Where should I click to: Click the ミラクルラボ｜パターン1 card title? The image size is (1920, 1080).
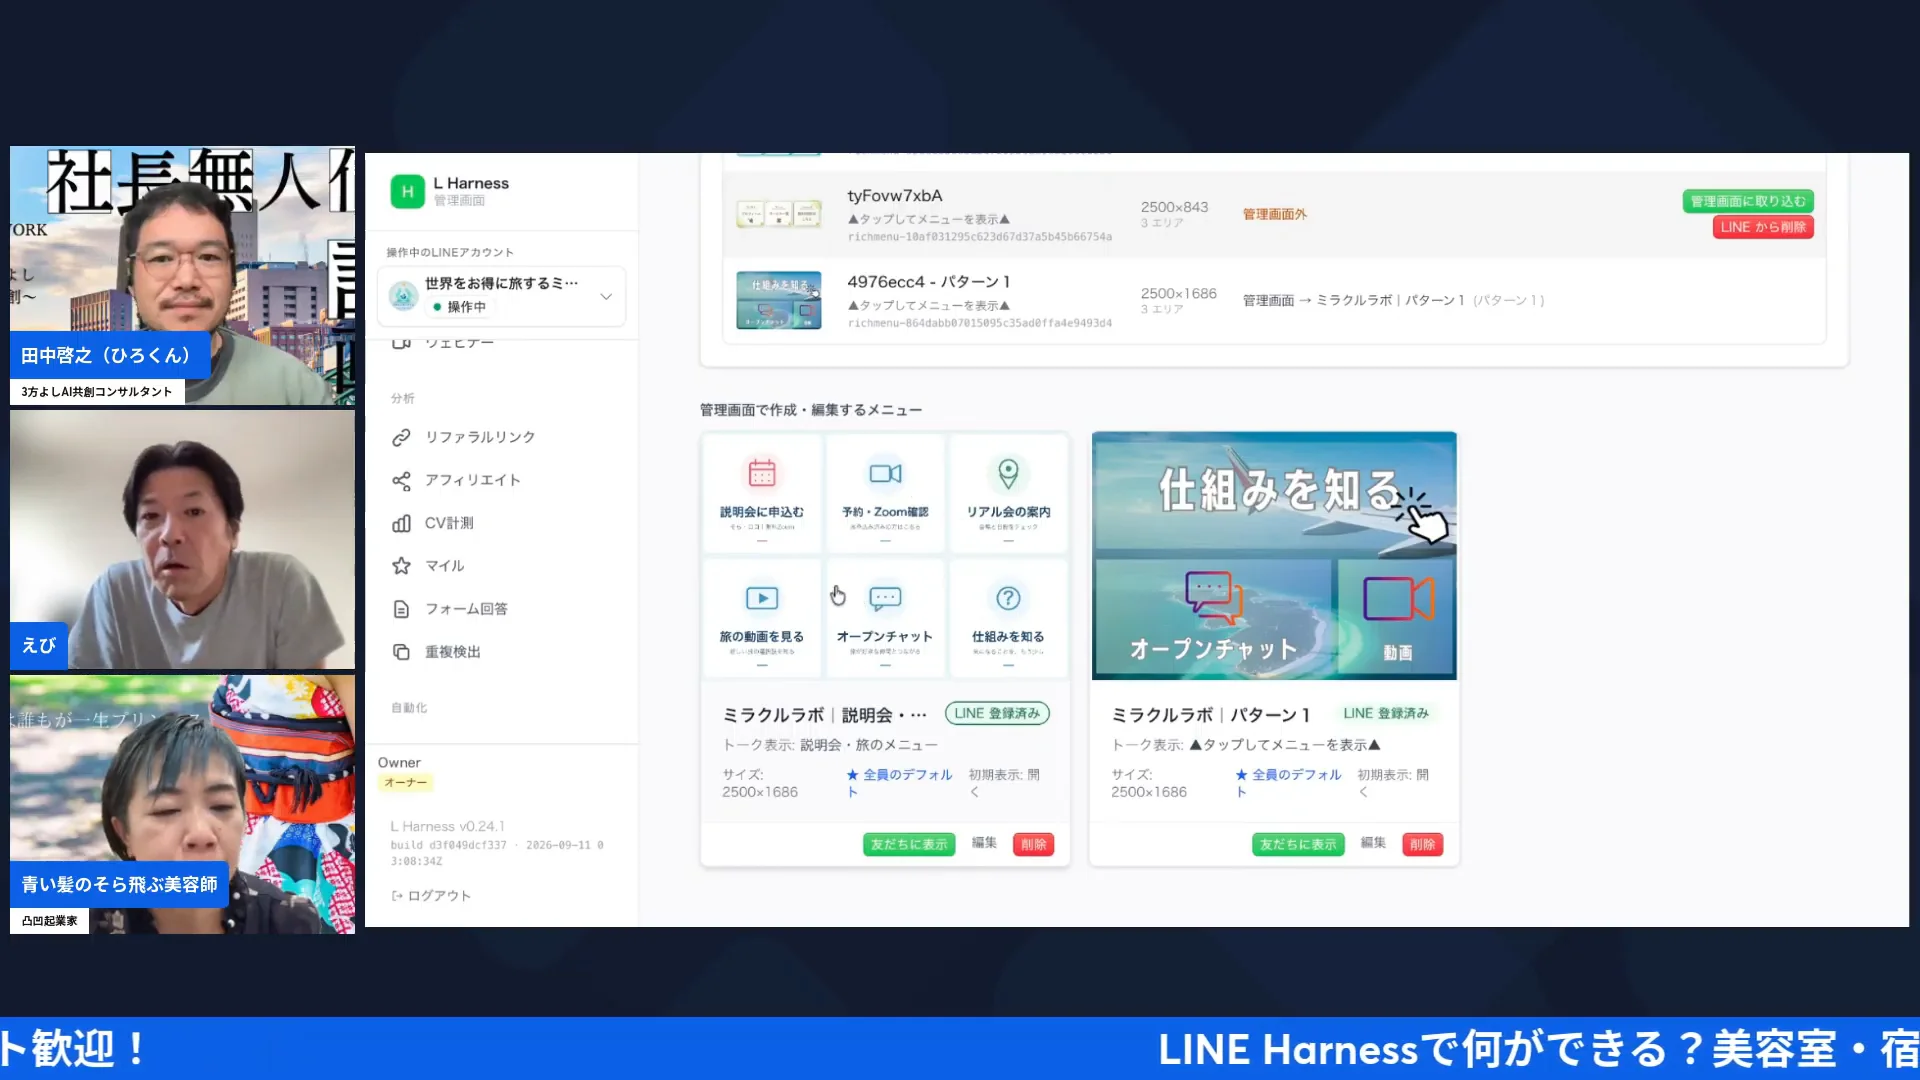[1211, 715]
